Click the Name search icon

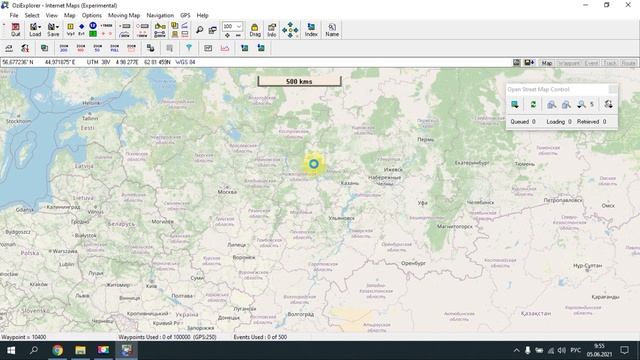(x=332, y=30)
